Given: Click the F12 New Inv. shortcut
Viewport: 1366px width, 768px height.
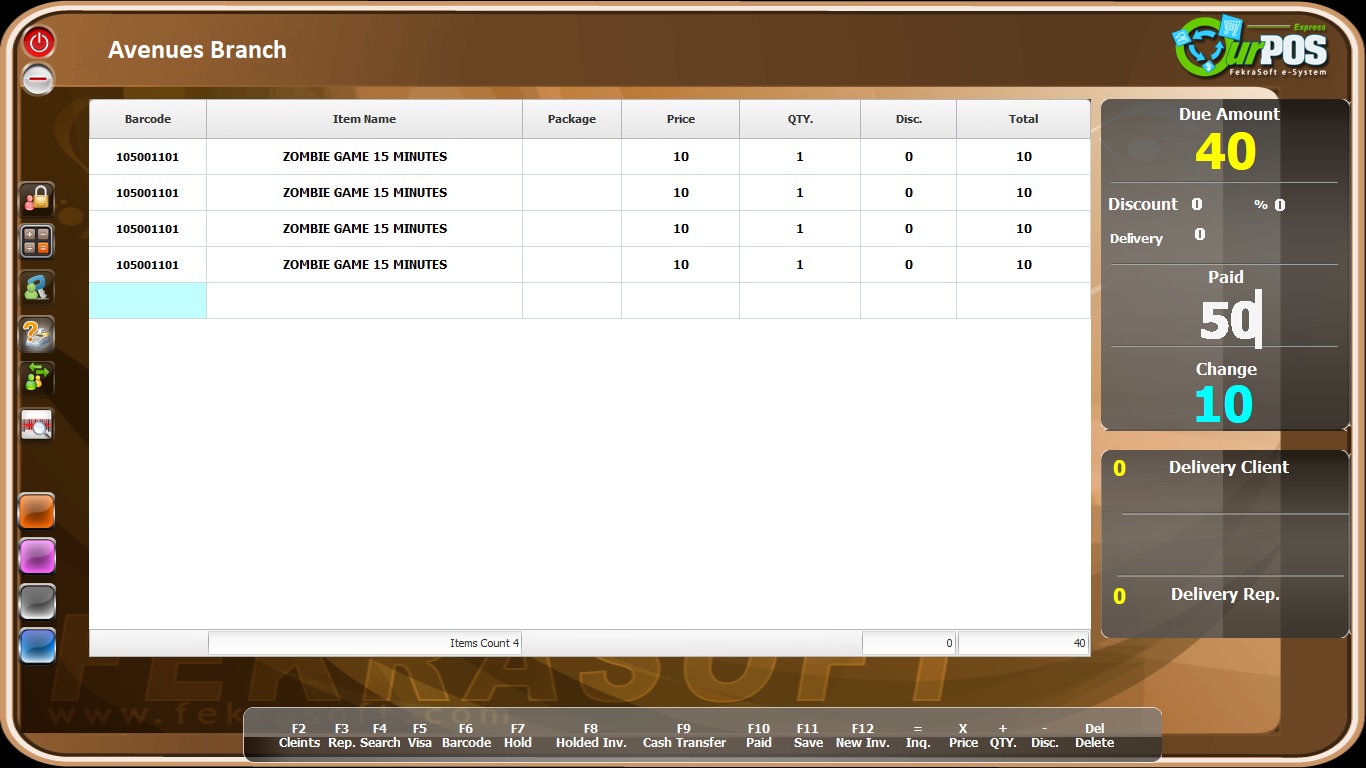Looking at the screenshot, I should coord(862,736).
